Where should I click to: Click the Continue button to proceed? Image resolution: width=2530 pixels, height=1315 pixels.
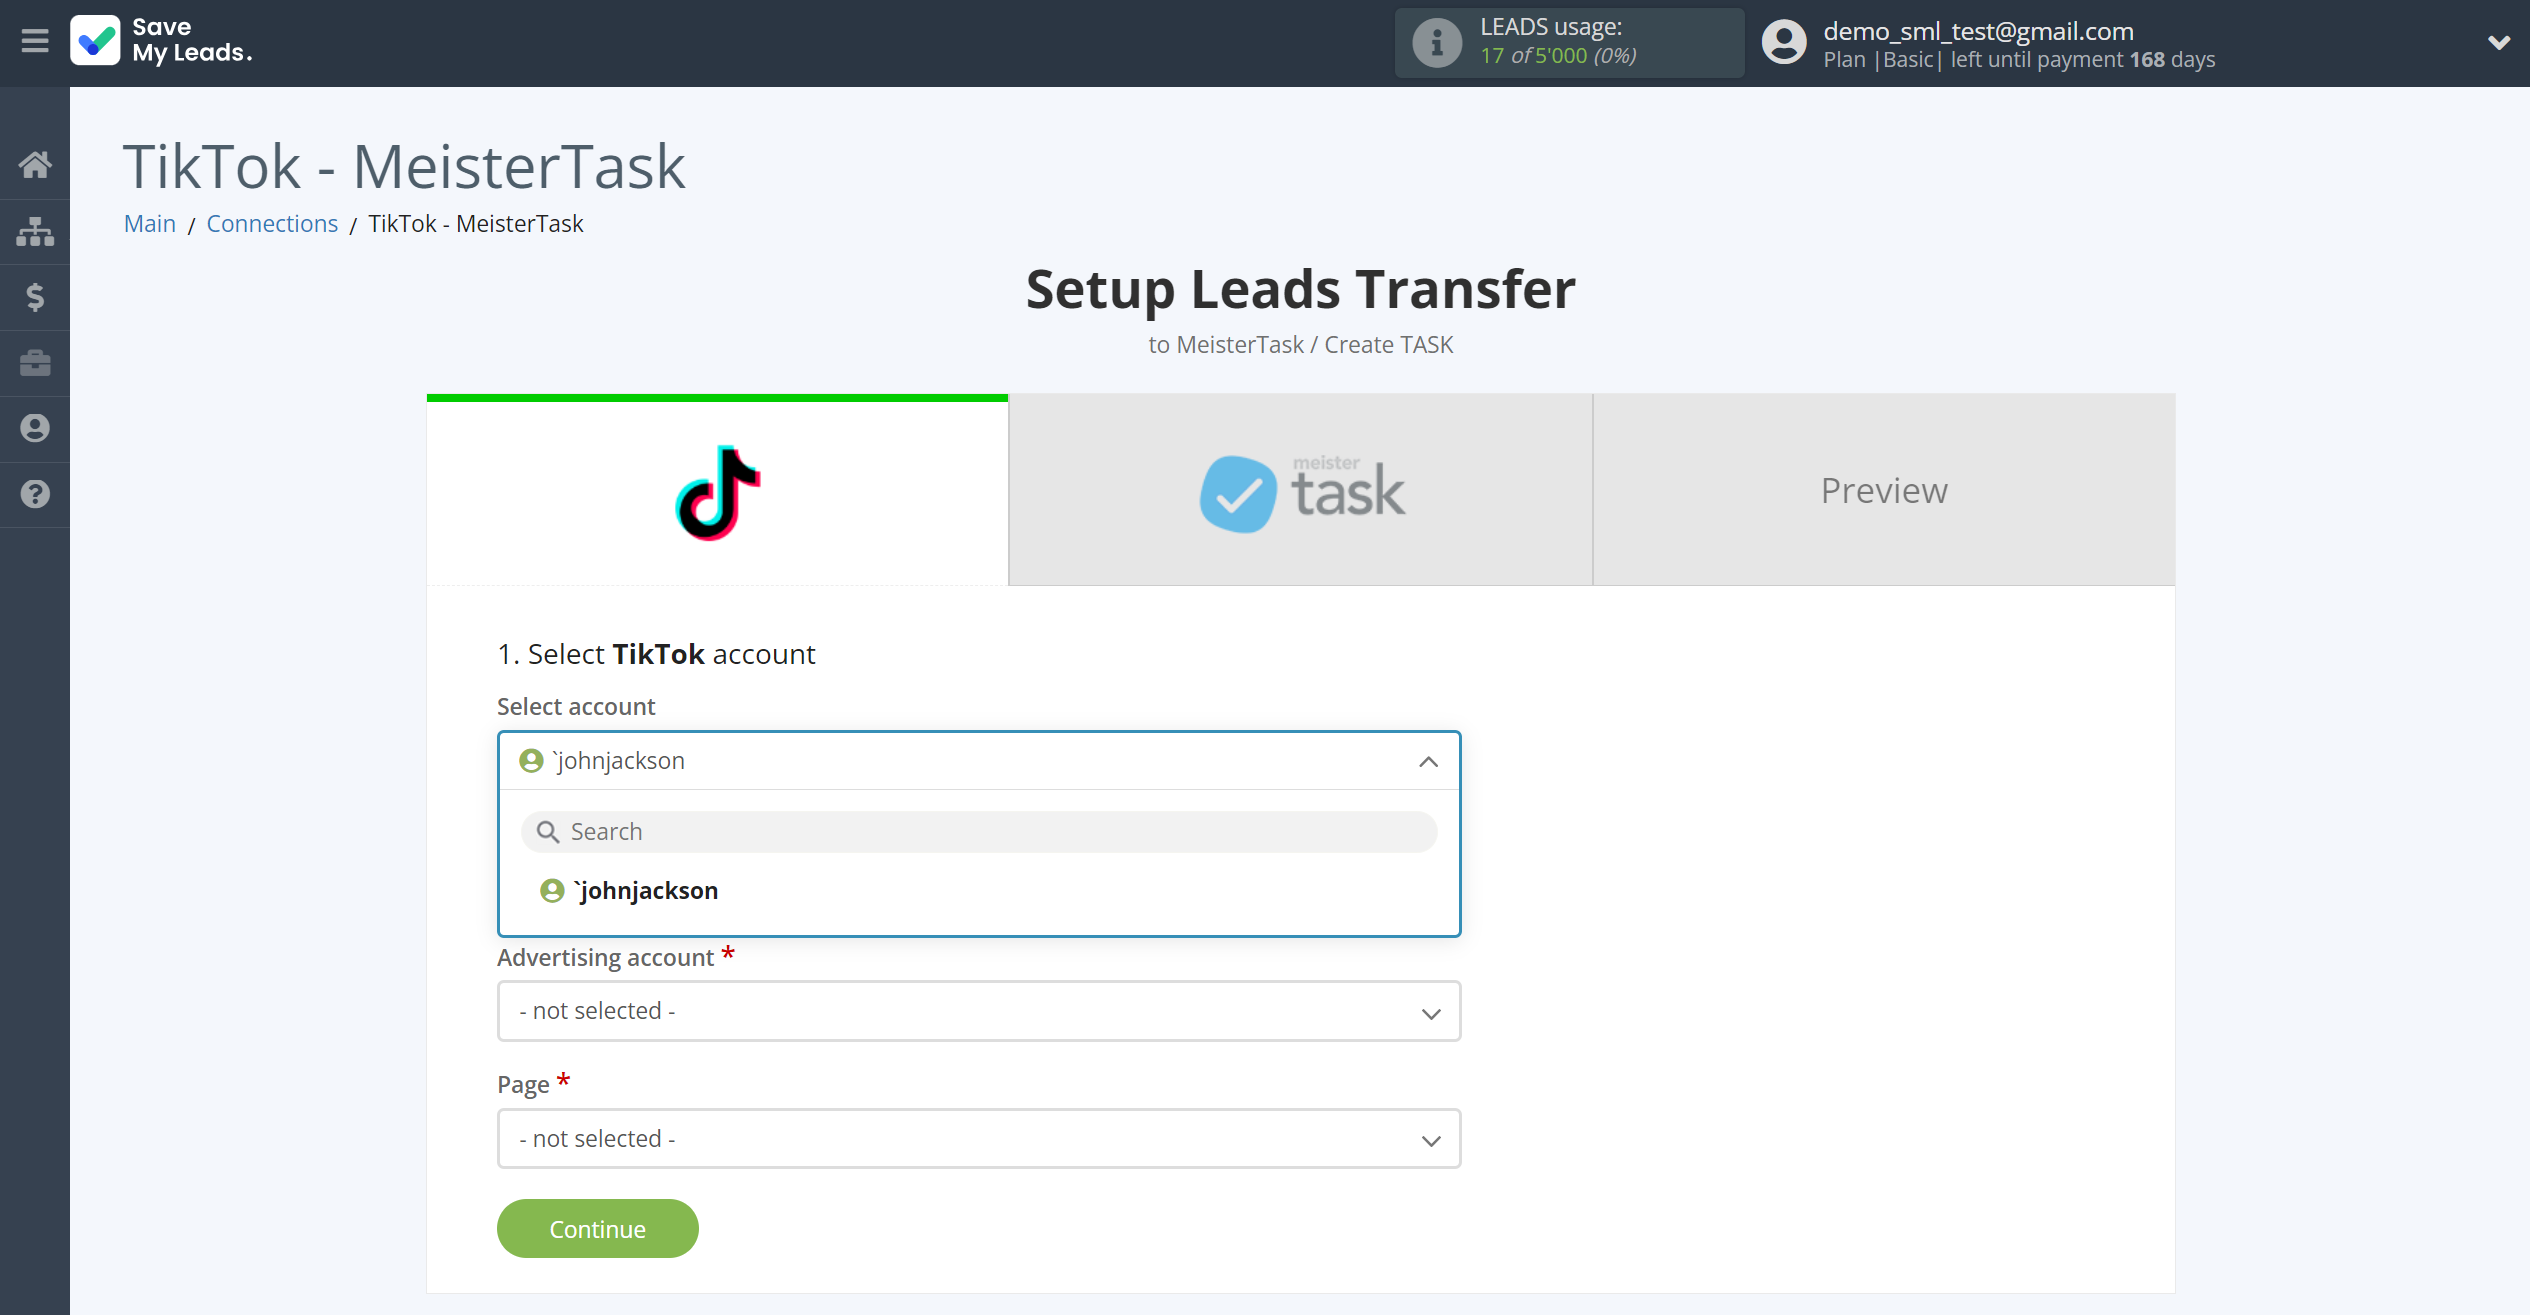pos(597,1228)
